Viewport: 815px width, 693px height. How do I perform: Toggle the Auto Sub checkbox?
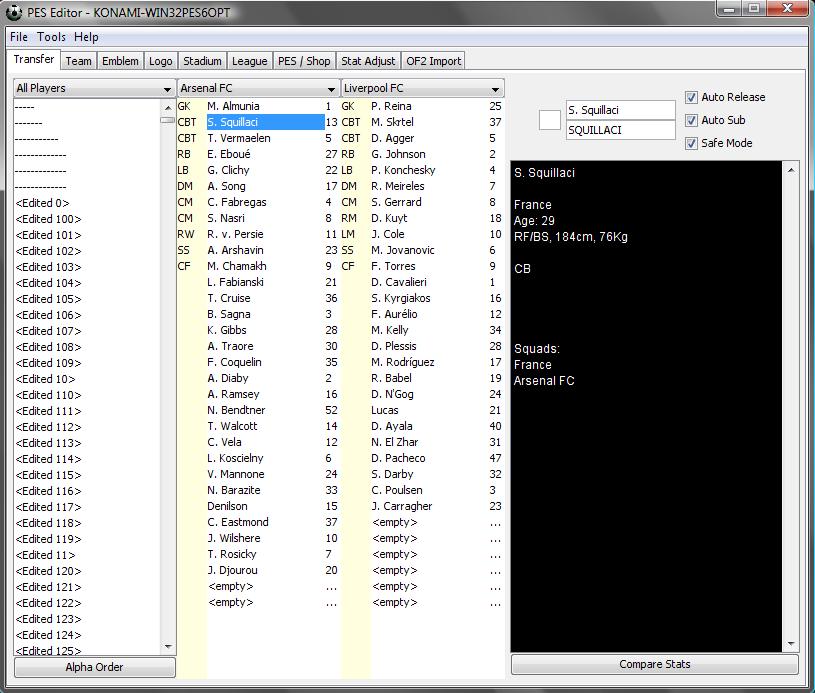click(691, 120)
